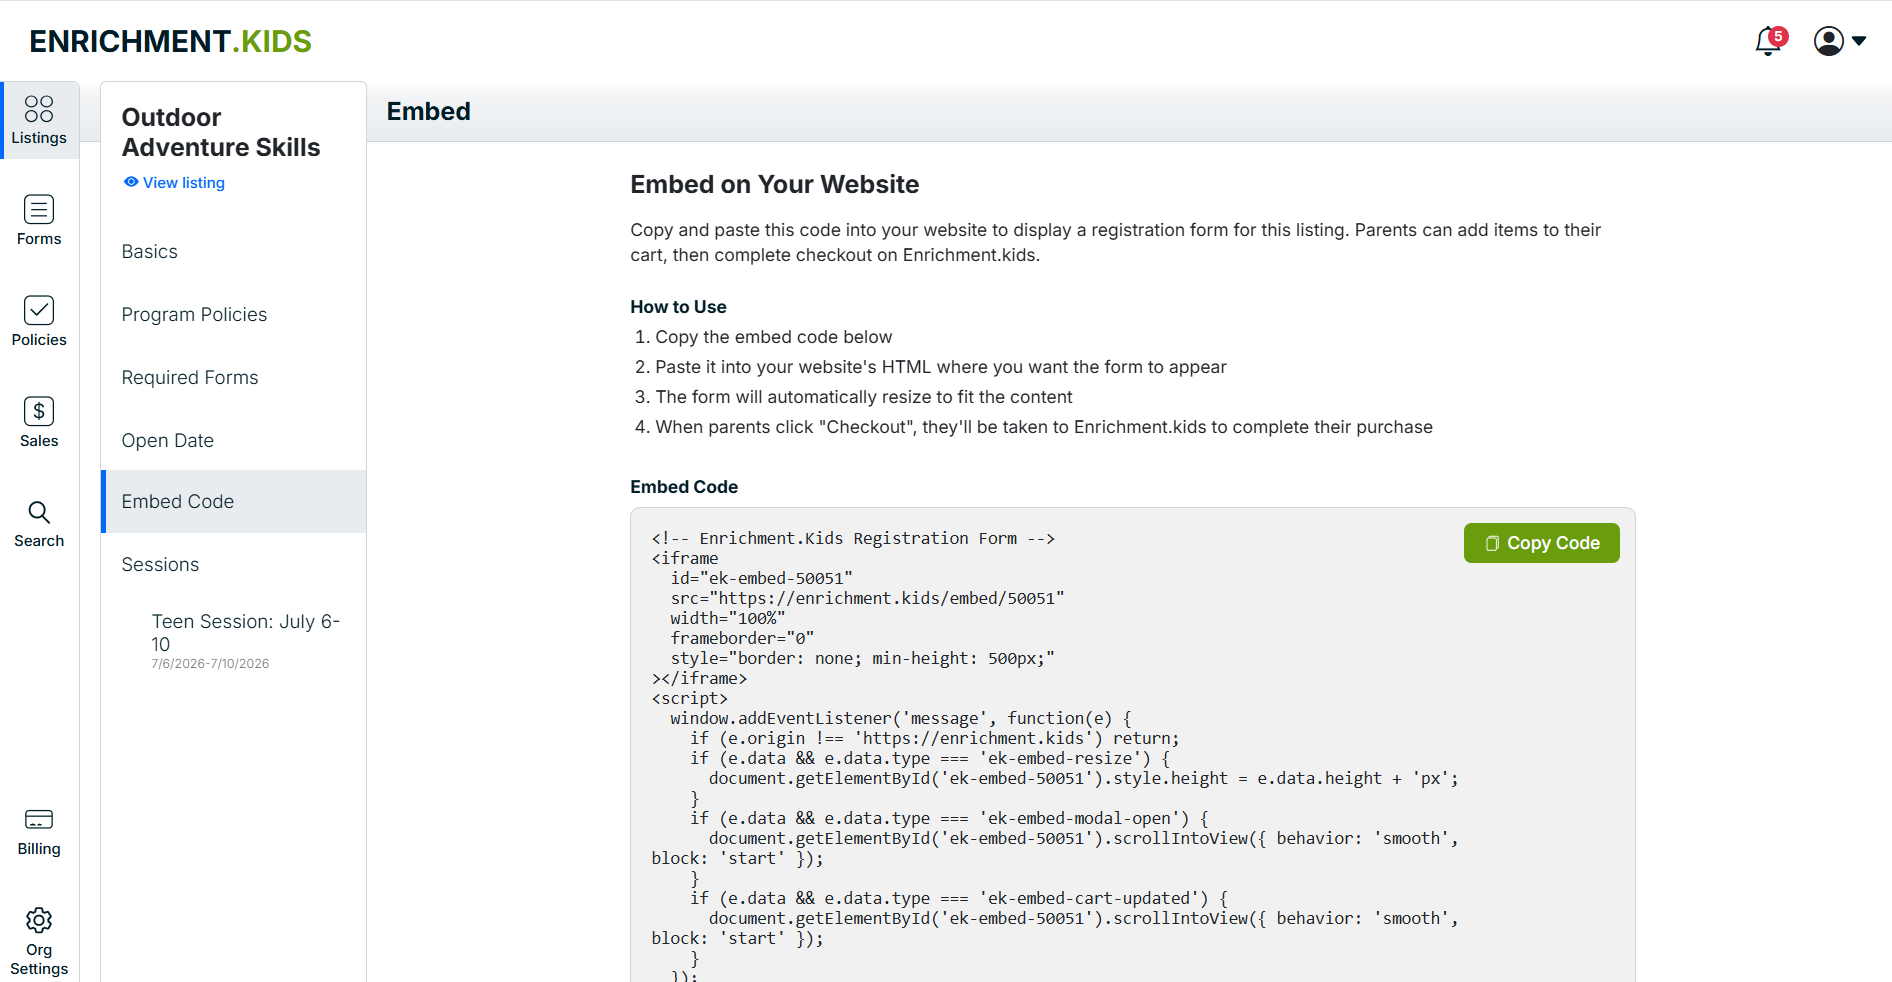Click the eye icon beside View listing
1892x982 pixels.
[131, 182]
